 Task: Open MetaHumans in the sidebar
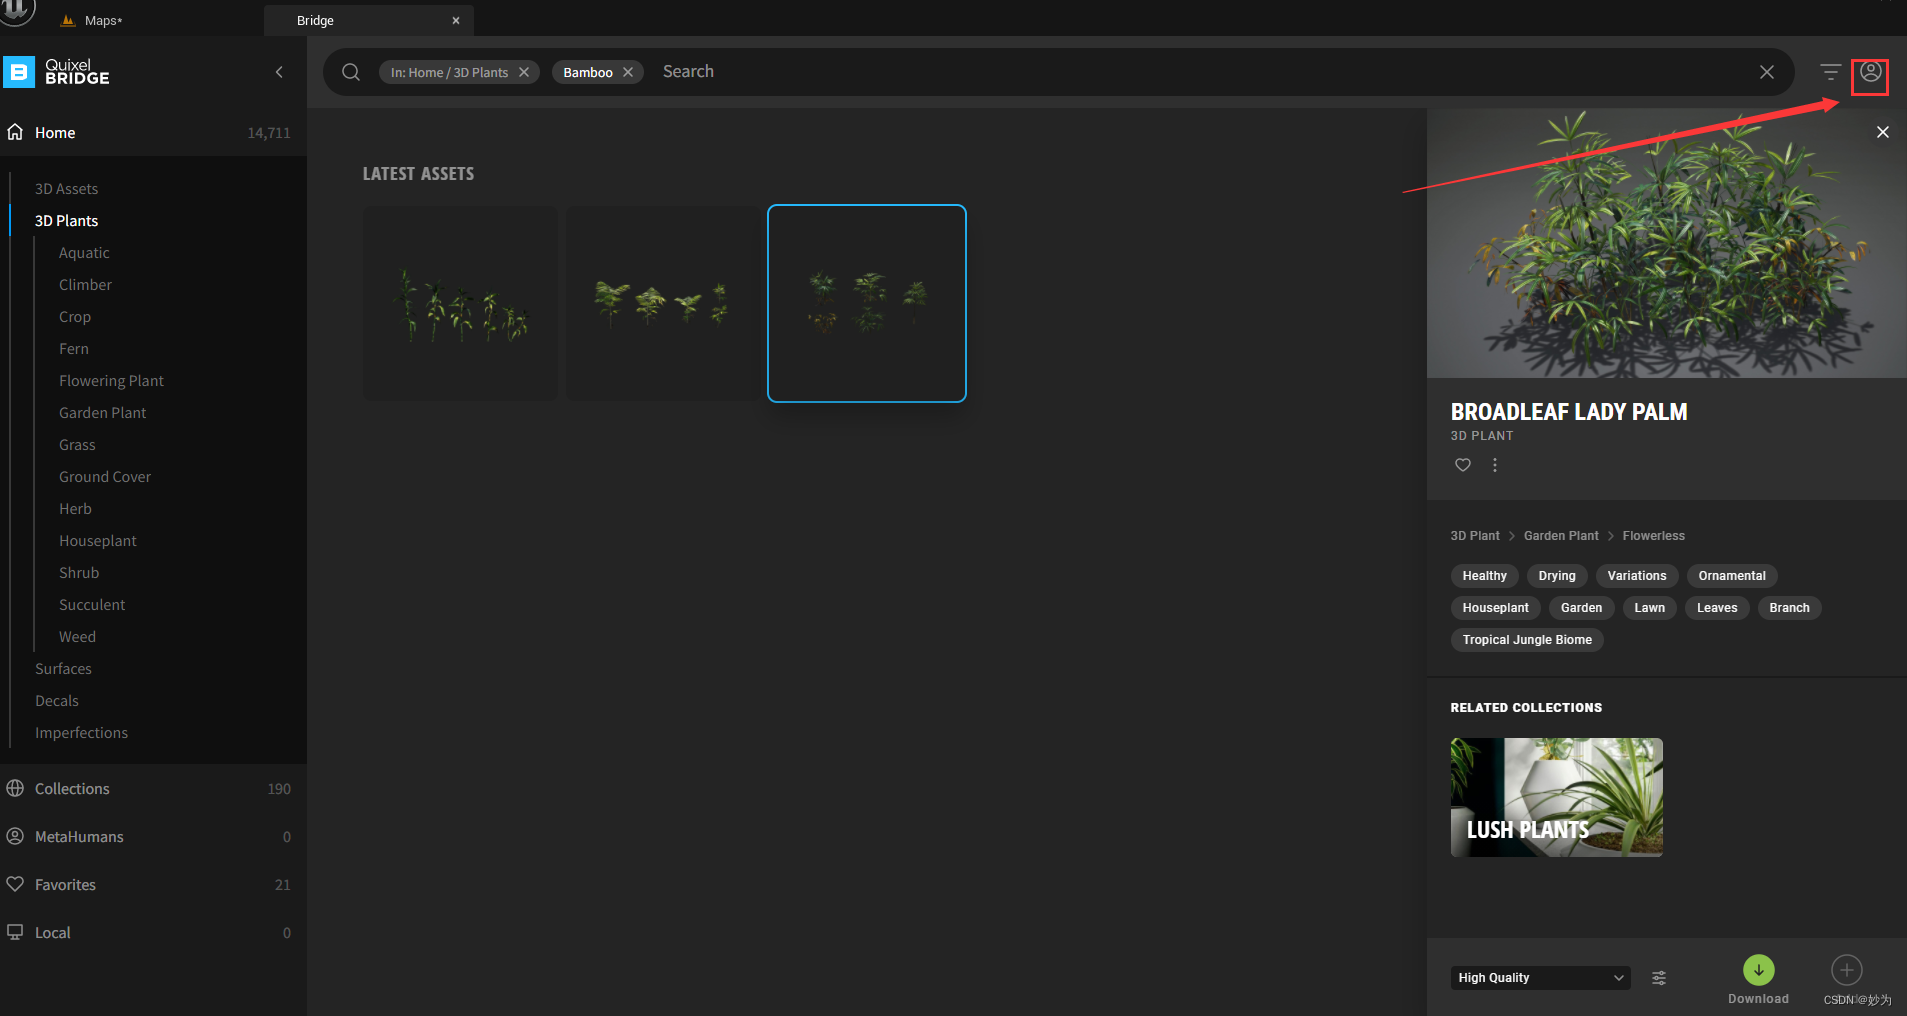pos(153,837)
